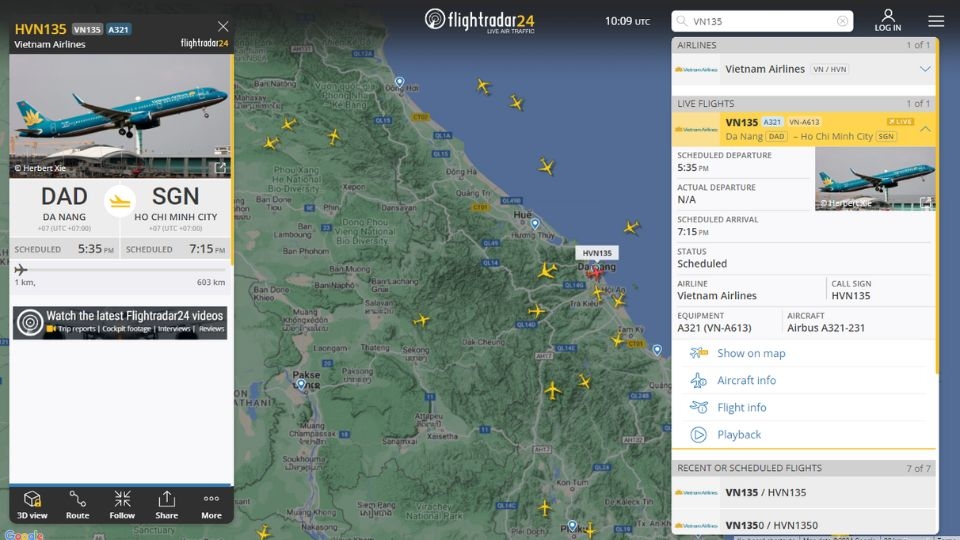
Task: Click the landing status icon between airports
Action: pyautogui.click(x=120, y=201)
